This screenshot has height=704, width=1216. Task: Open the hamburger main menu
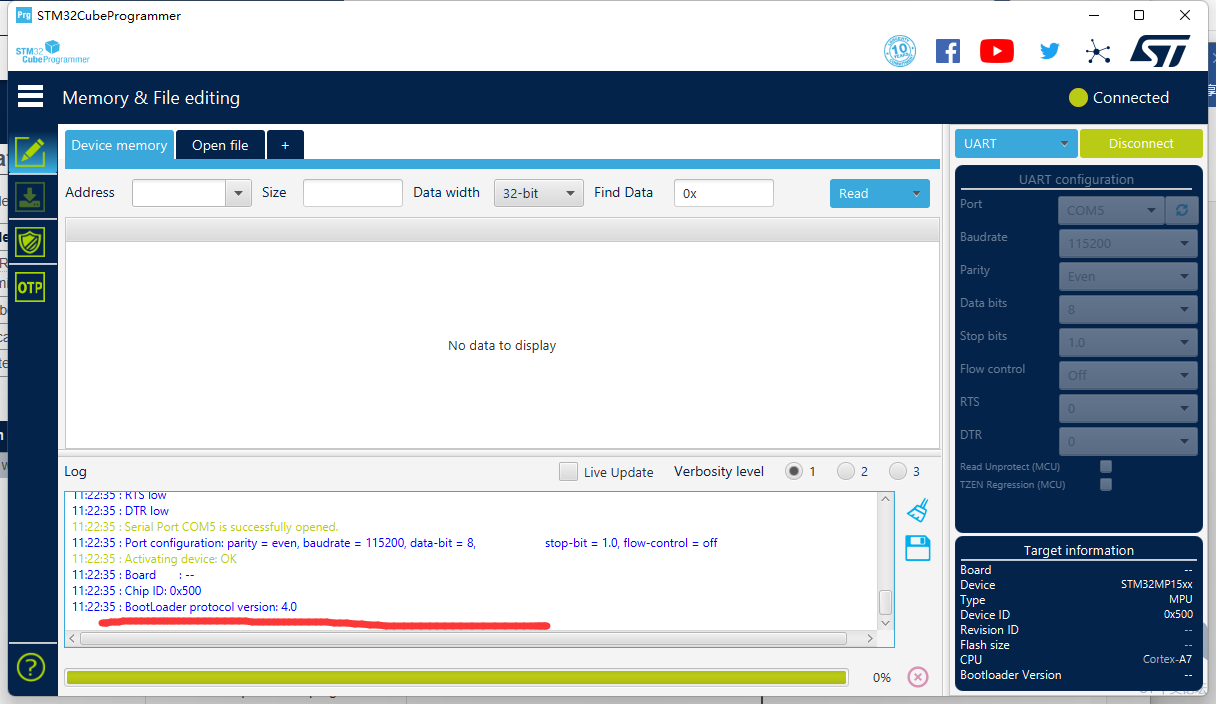click(30, 96)
